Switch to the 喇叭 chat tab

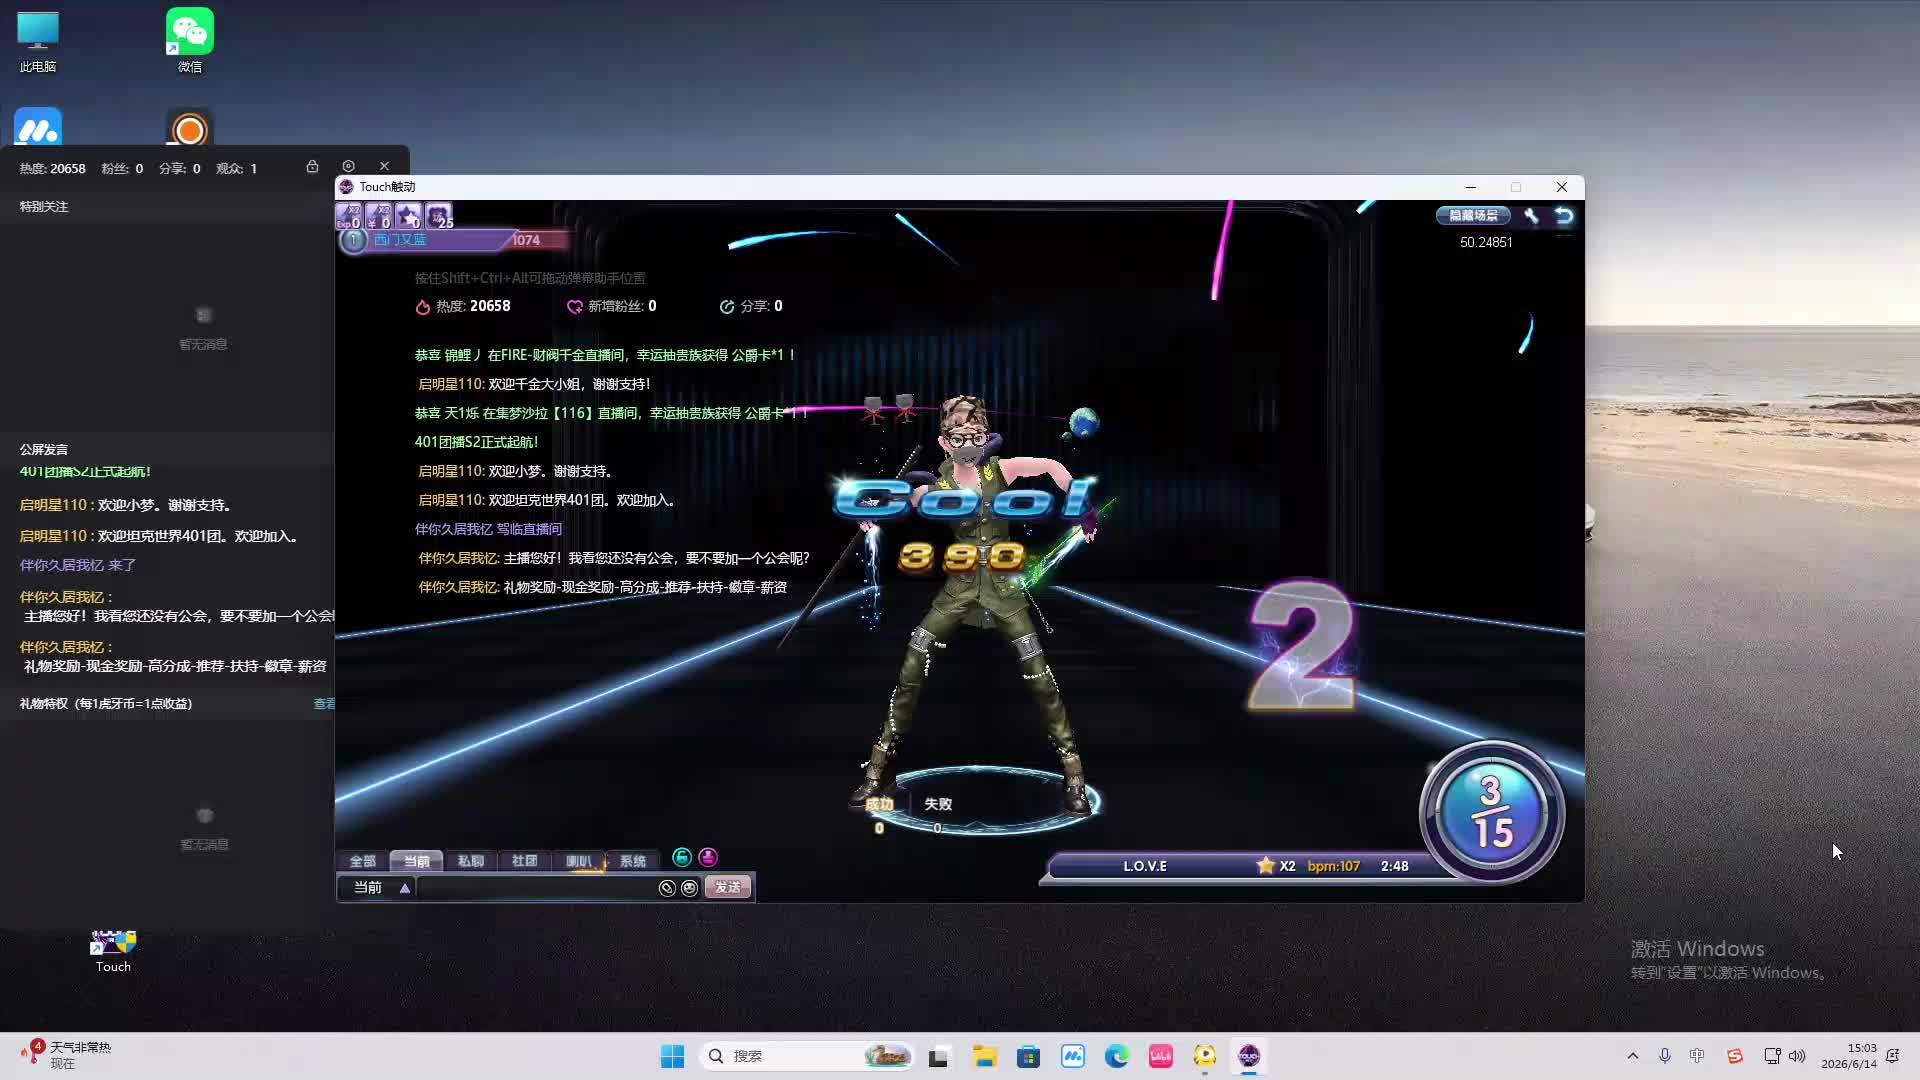tap(579, 861)
